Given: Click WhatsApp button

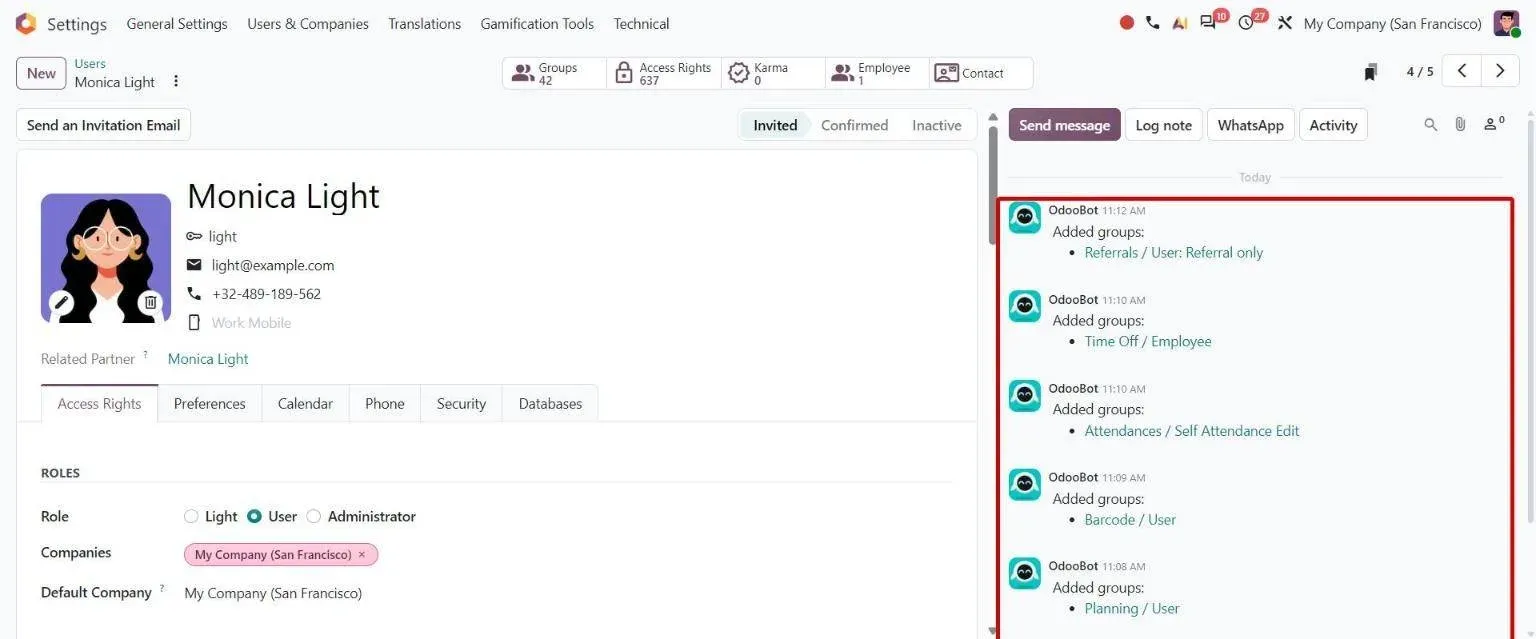Looking at the screenshot, I should coord(1250,125).
